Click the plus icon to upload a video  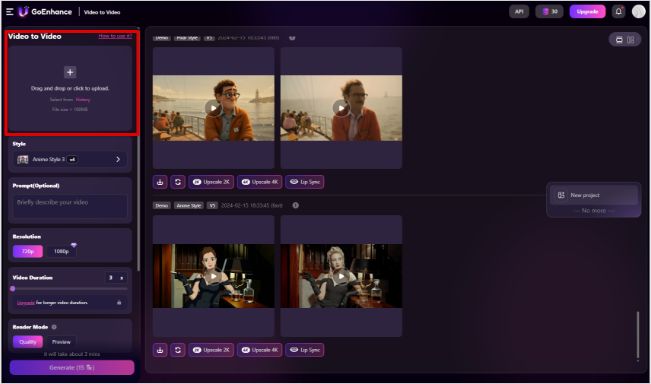pos(70,72)
